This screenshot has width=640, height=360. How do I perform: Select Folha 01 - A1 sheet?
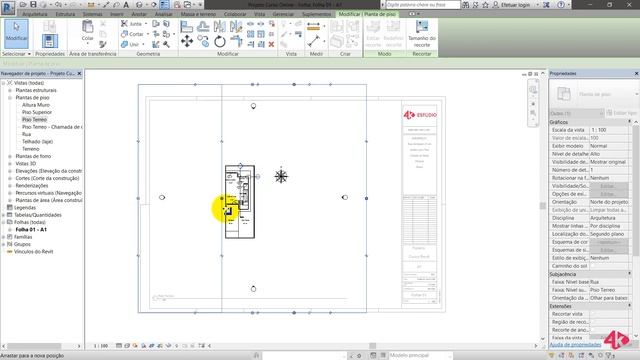pyautogui.click(x=31, y=230)
